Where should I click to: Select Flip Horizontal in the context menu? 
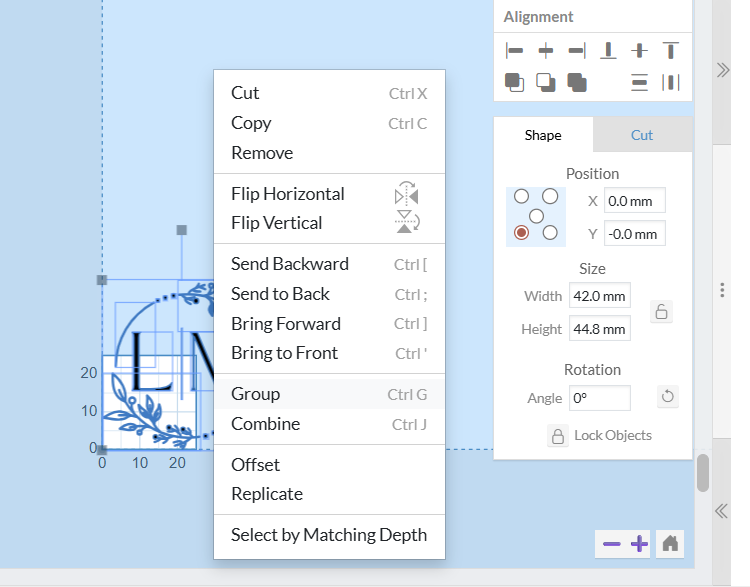[288, 194]
